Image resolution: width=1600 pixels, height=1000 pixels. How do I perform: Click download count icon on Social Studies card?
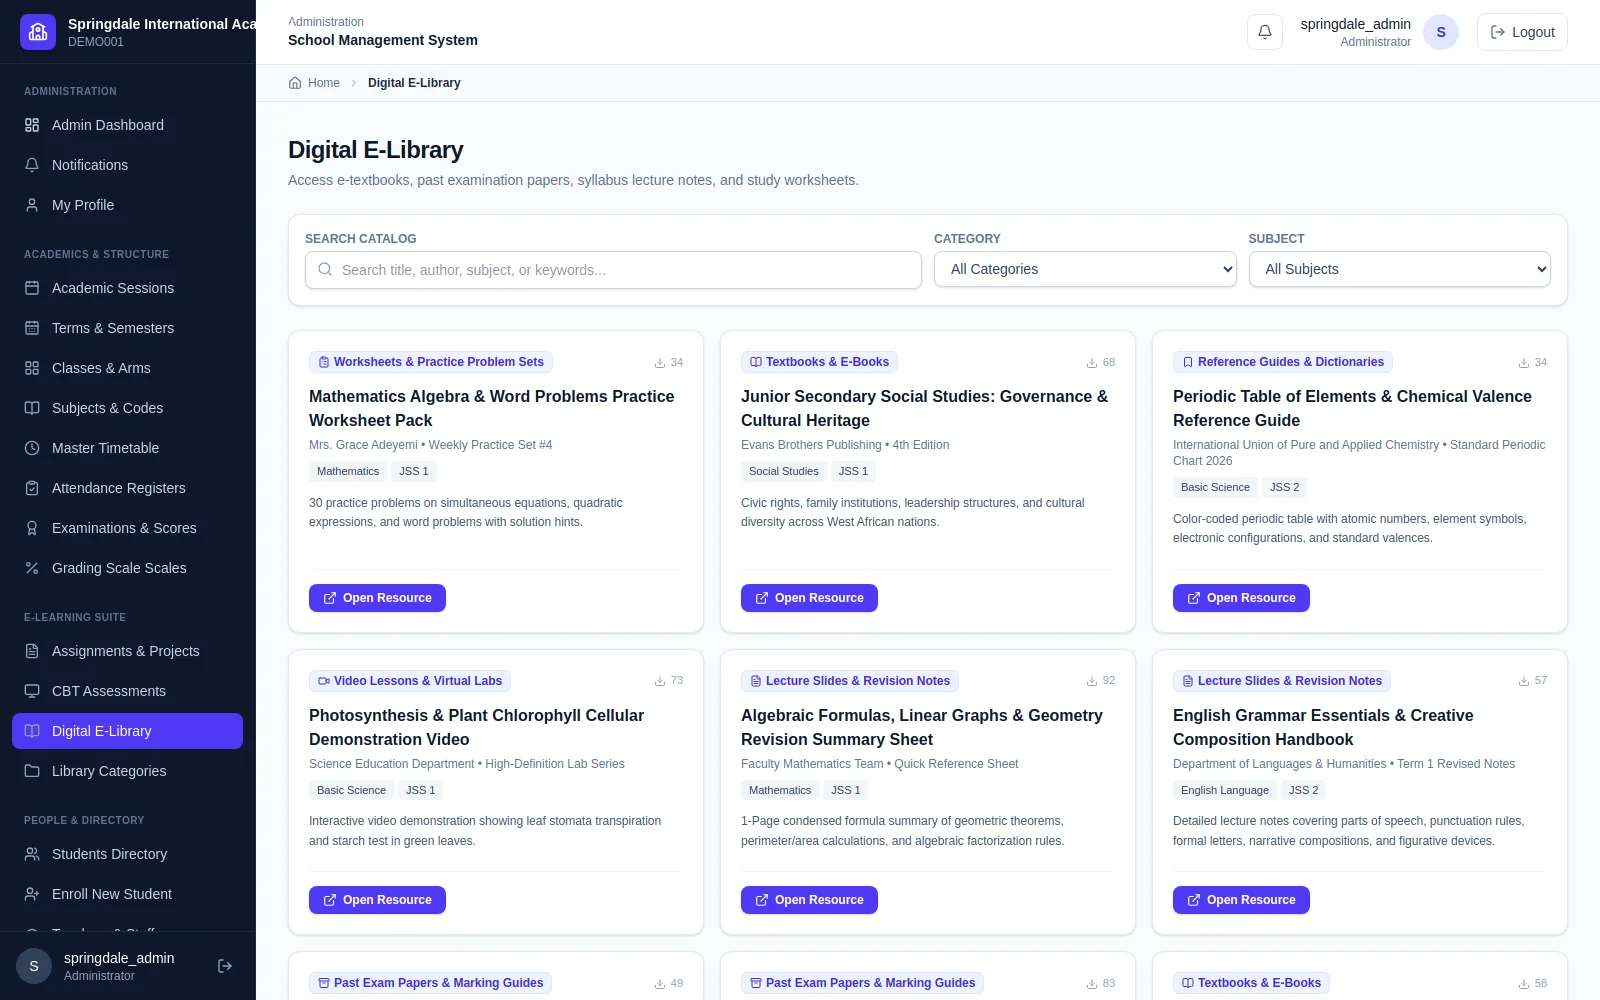point(1092,362)
